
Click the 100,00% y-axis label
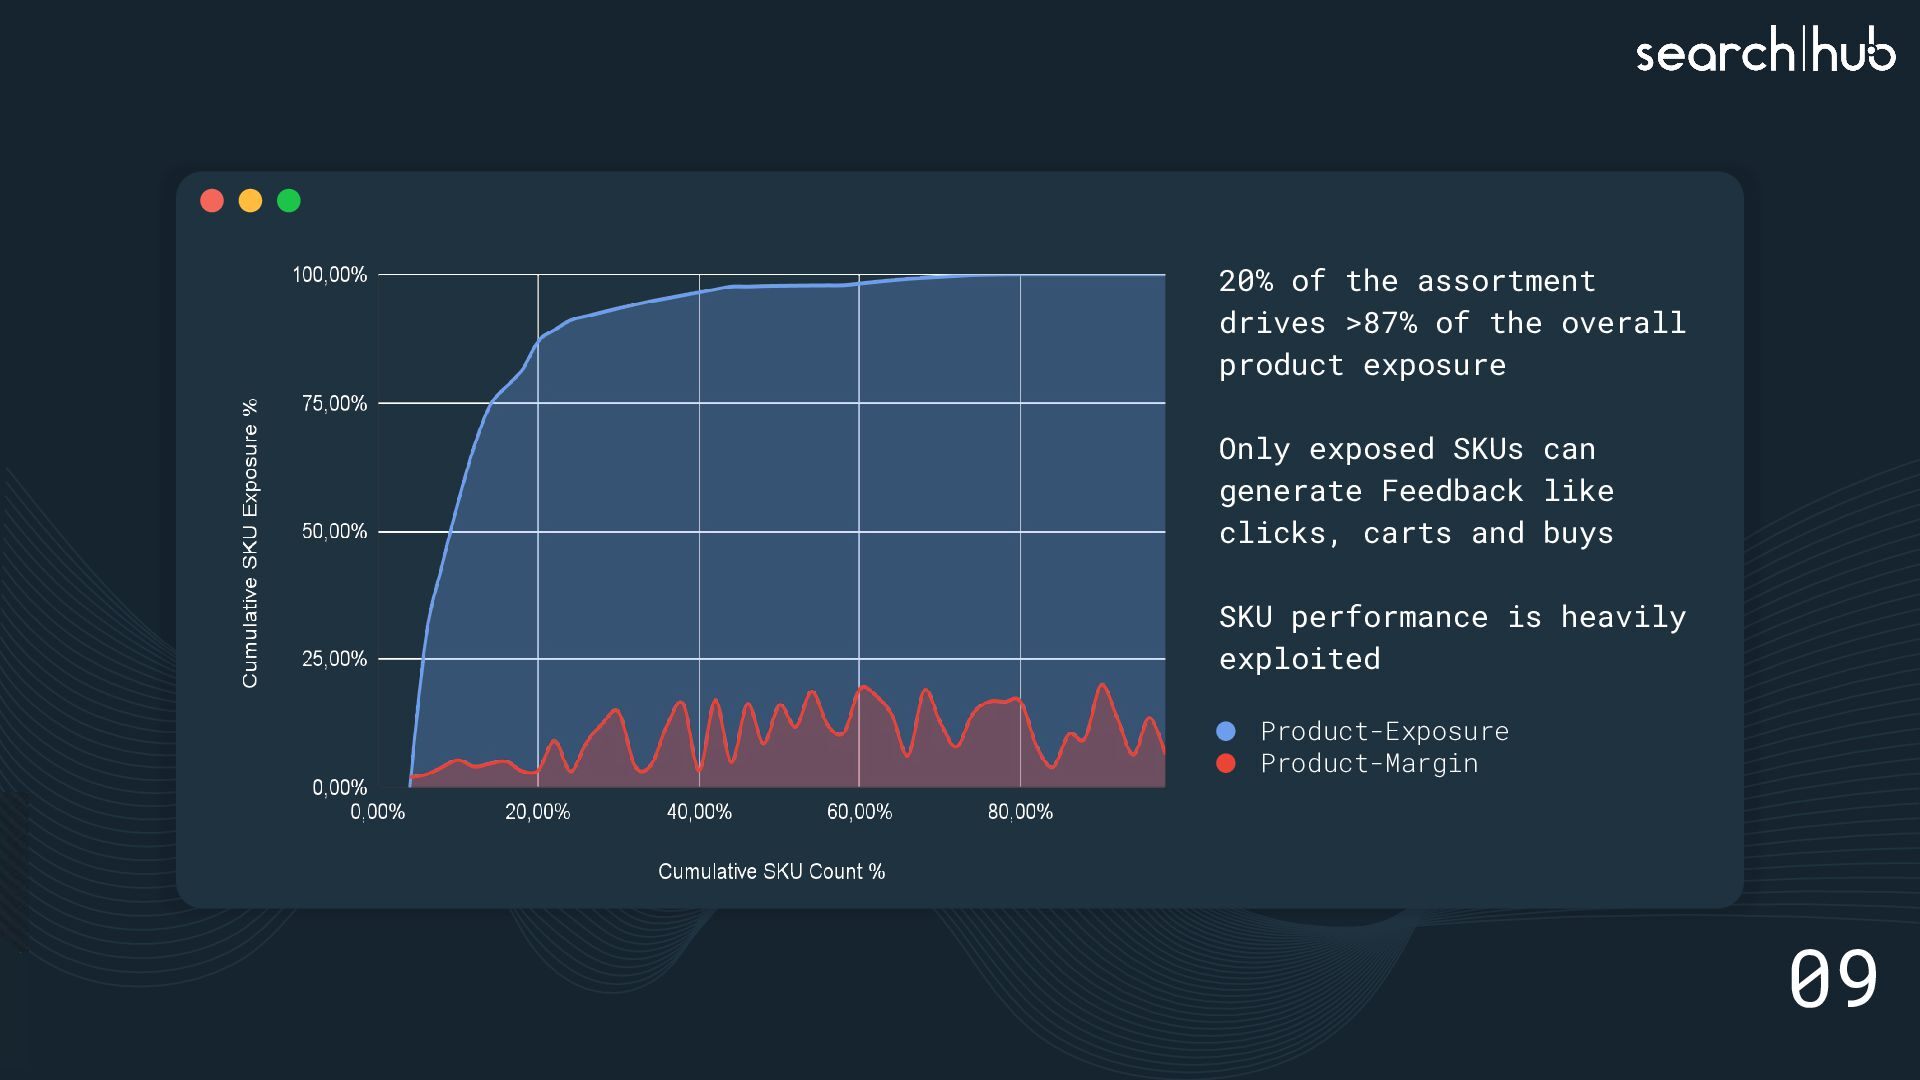pyautogui.click(x=329, y=275)
